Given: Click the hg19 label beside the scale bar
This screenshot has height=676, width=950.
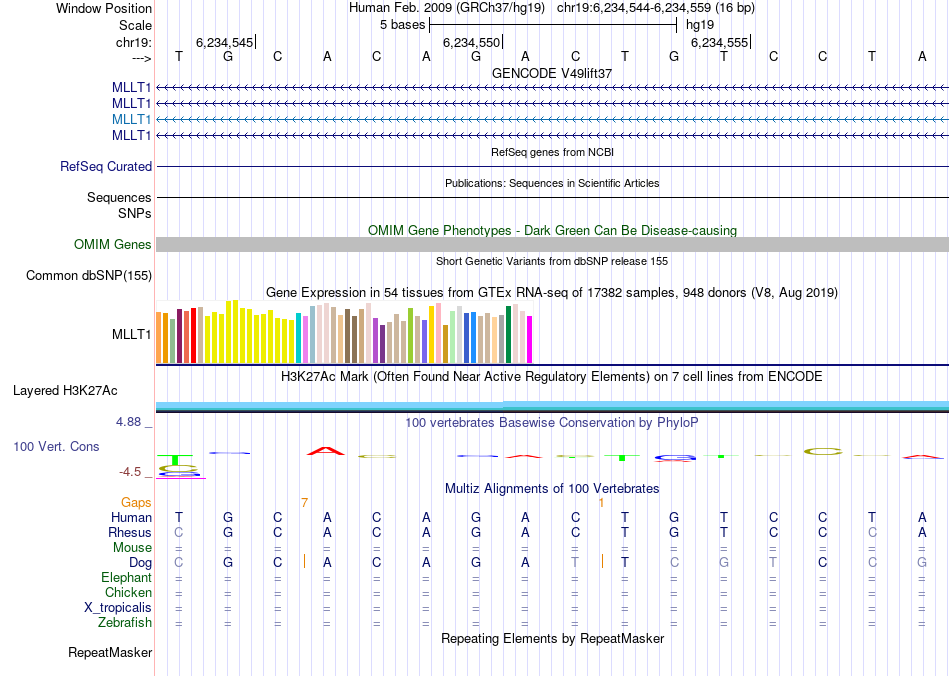Looking at the screenshot, I should [700, 25].
